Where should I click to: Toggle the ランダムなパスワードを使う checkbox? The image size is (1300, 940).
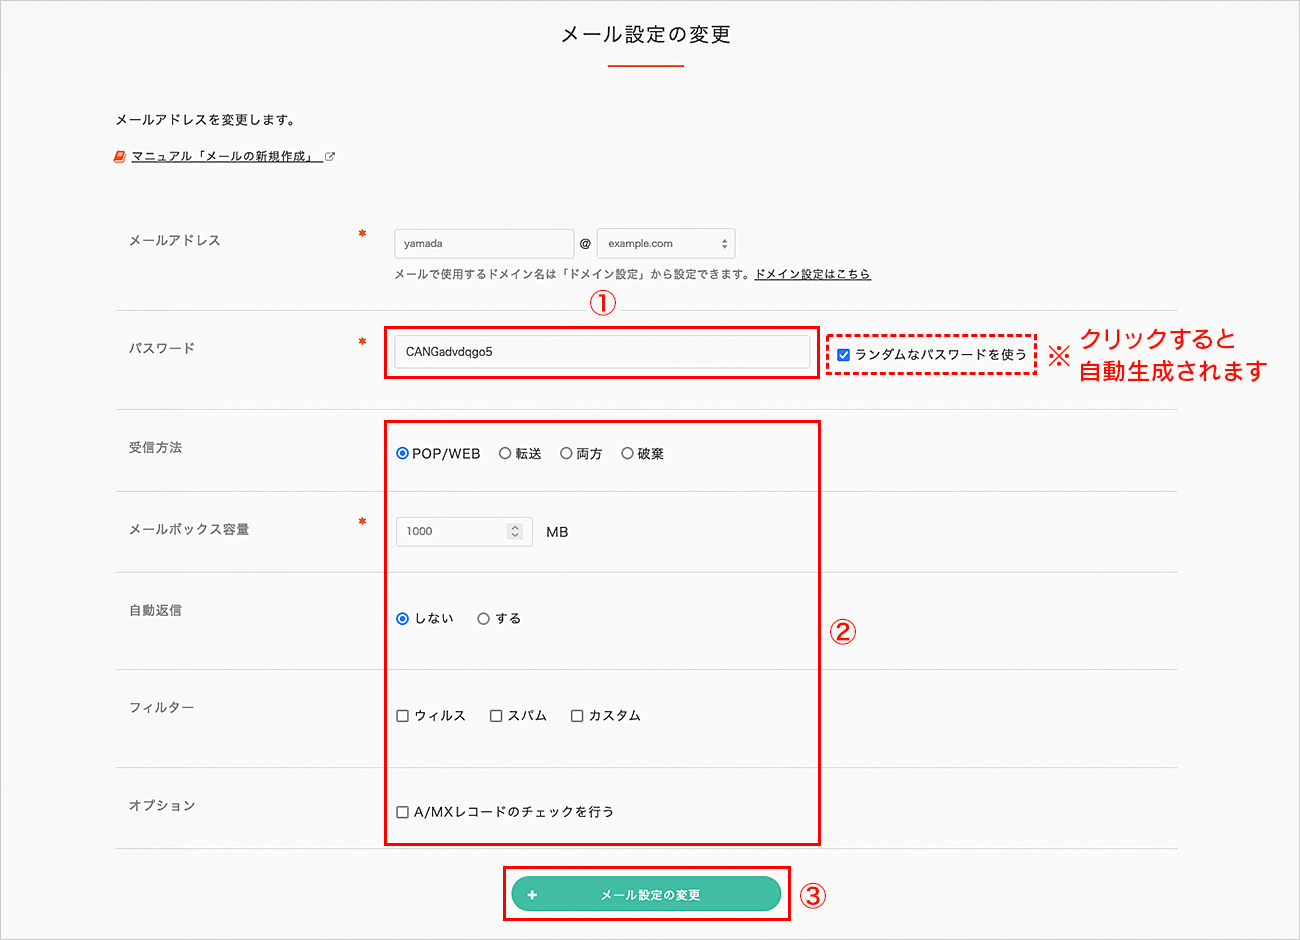[844, 355]
